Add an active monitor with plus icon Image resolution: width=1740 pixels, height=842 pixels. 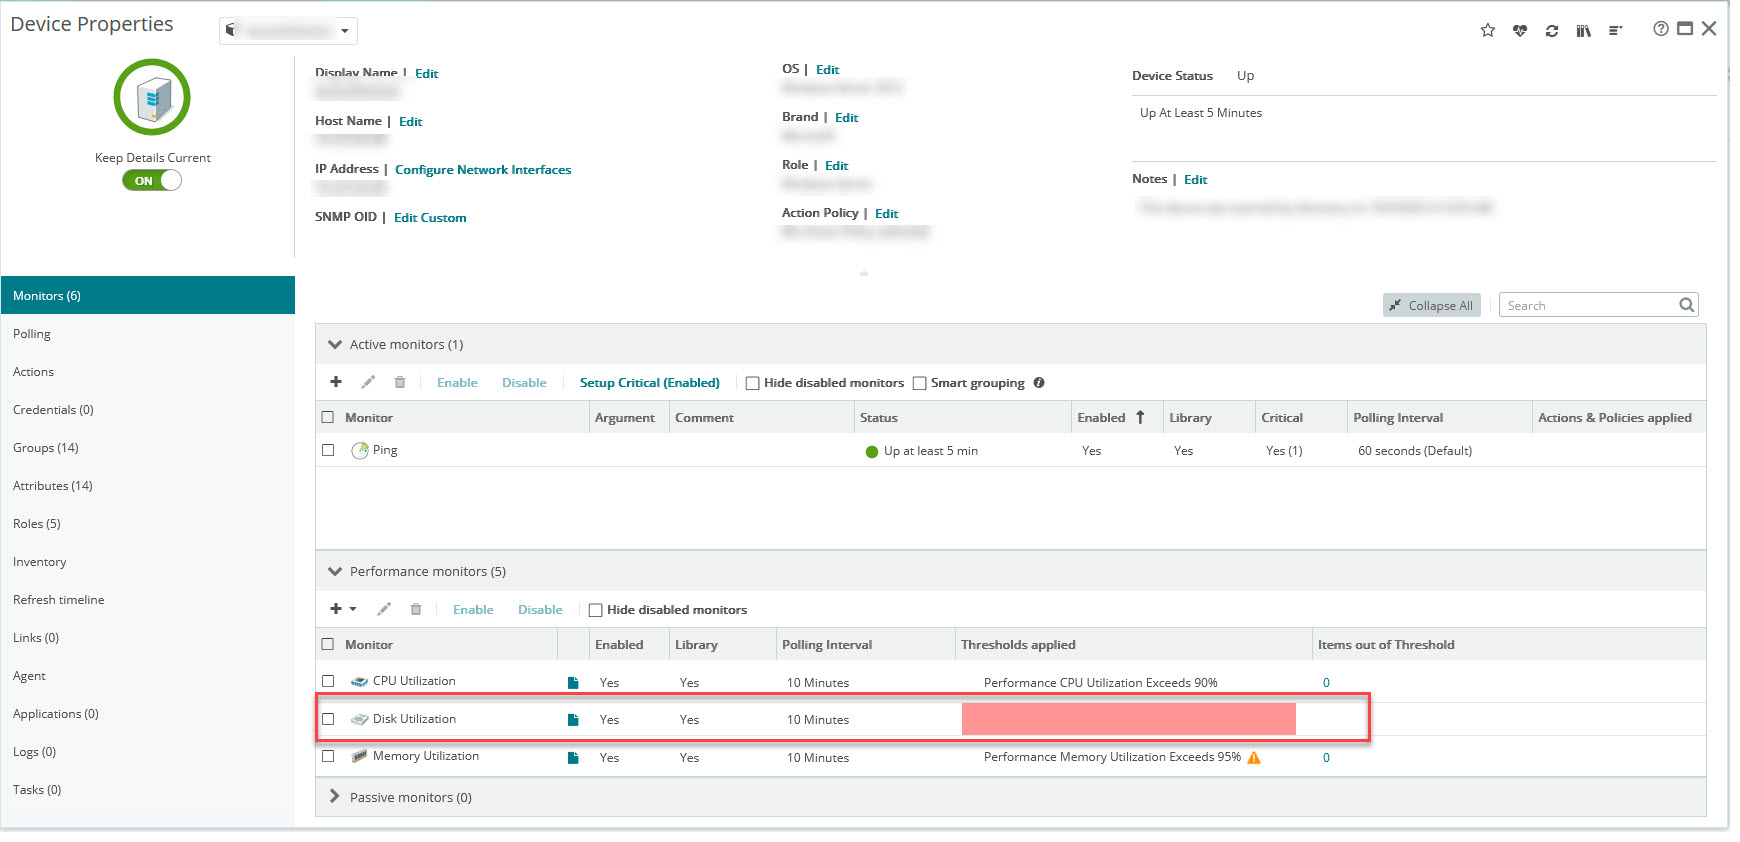tap(336, 382)
